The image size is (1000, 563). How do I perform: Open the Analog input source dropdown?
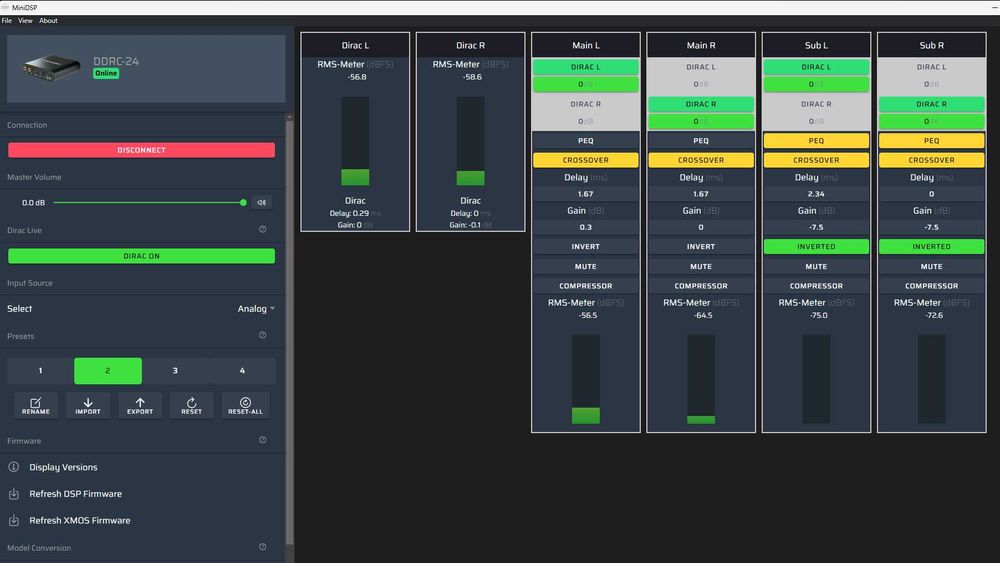[256, 309]
